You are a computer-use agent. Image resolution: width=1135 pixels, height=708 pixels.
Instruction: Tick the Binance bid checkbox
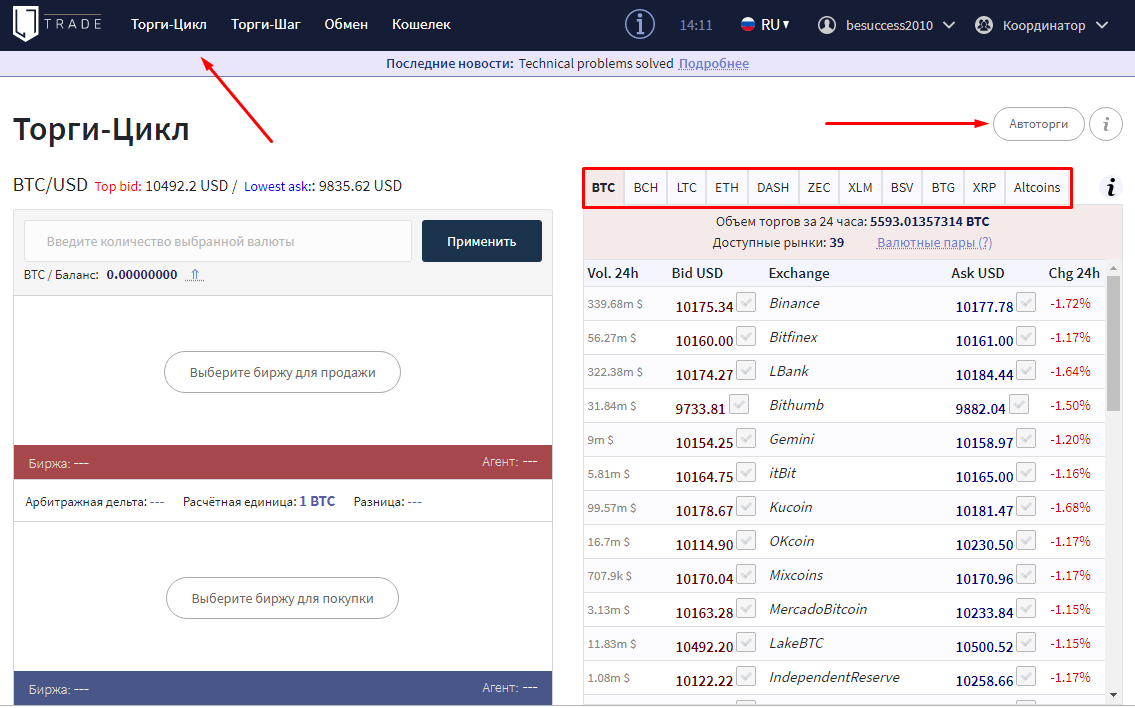(746, 302)
